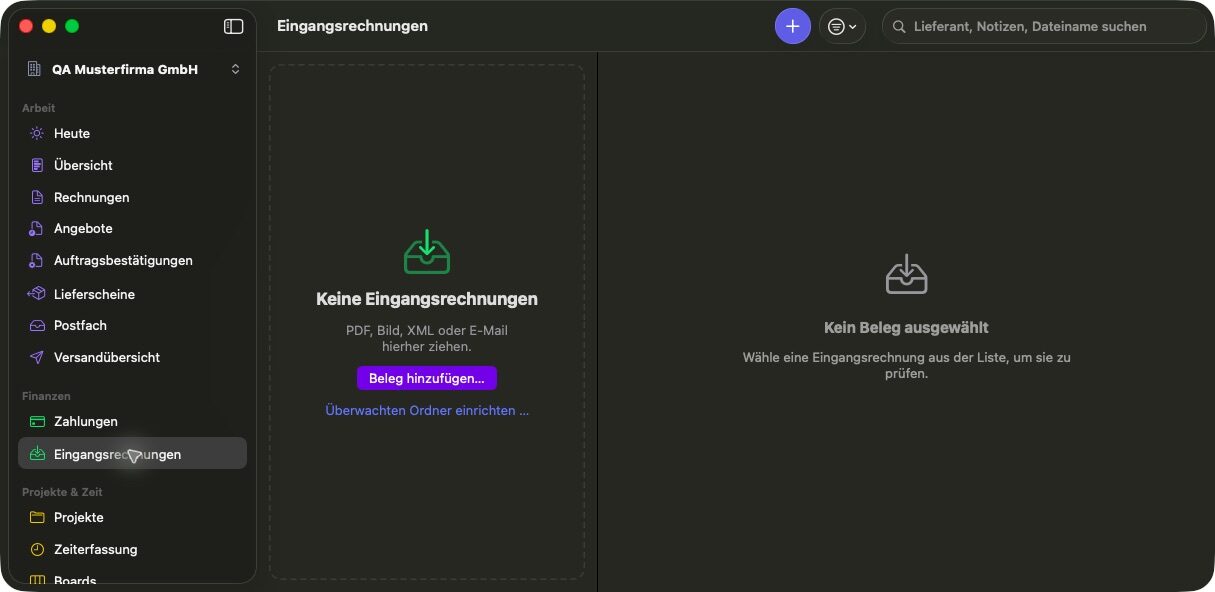1215x592 pixels.
Task: Toggle the sidebar visibility icon
Action: 233,27
